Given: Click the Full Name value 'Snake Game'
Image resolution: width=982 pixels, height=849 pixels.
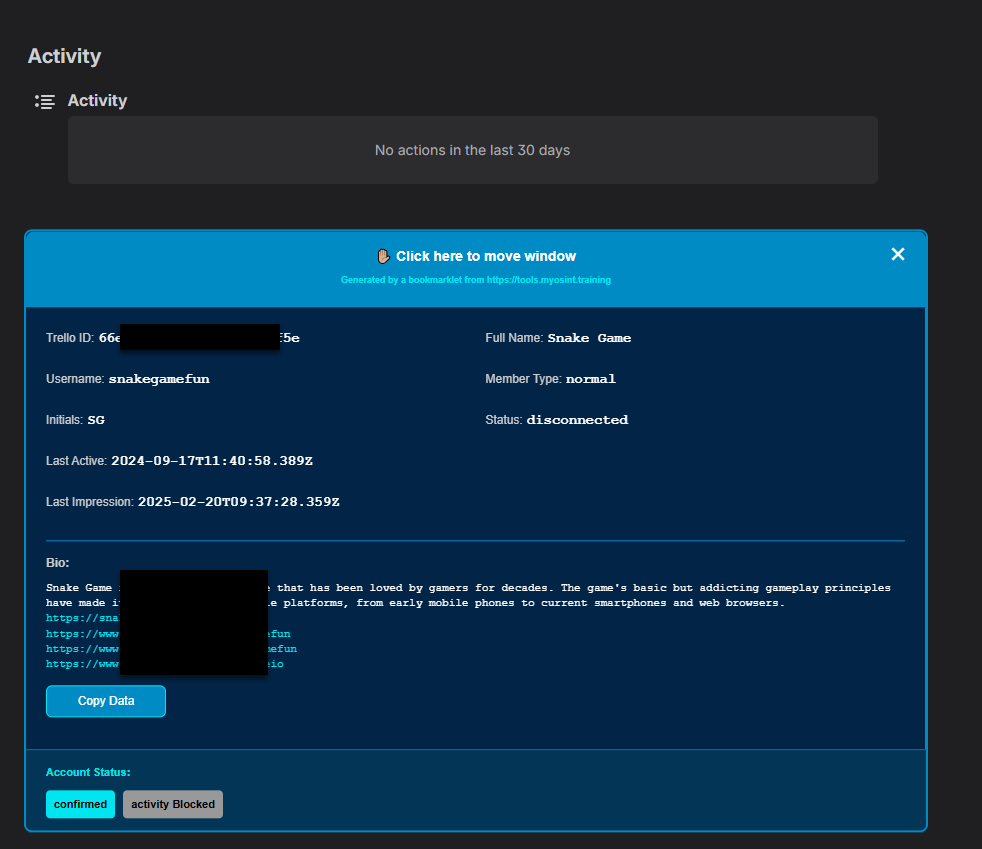Looking at the screenshot, I should [x=589, y=338].
